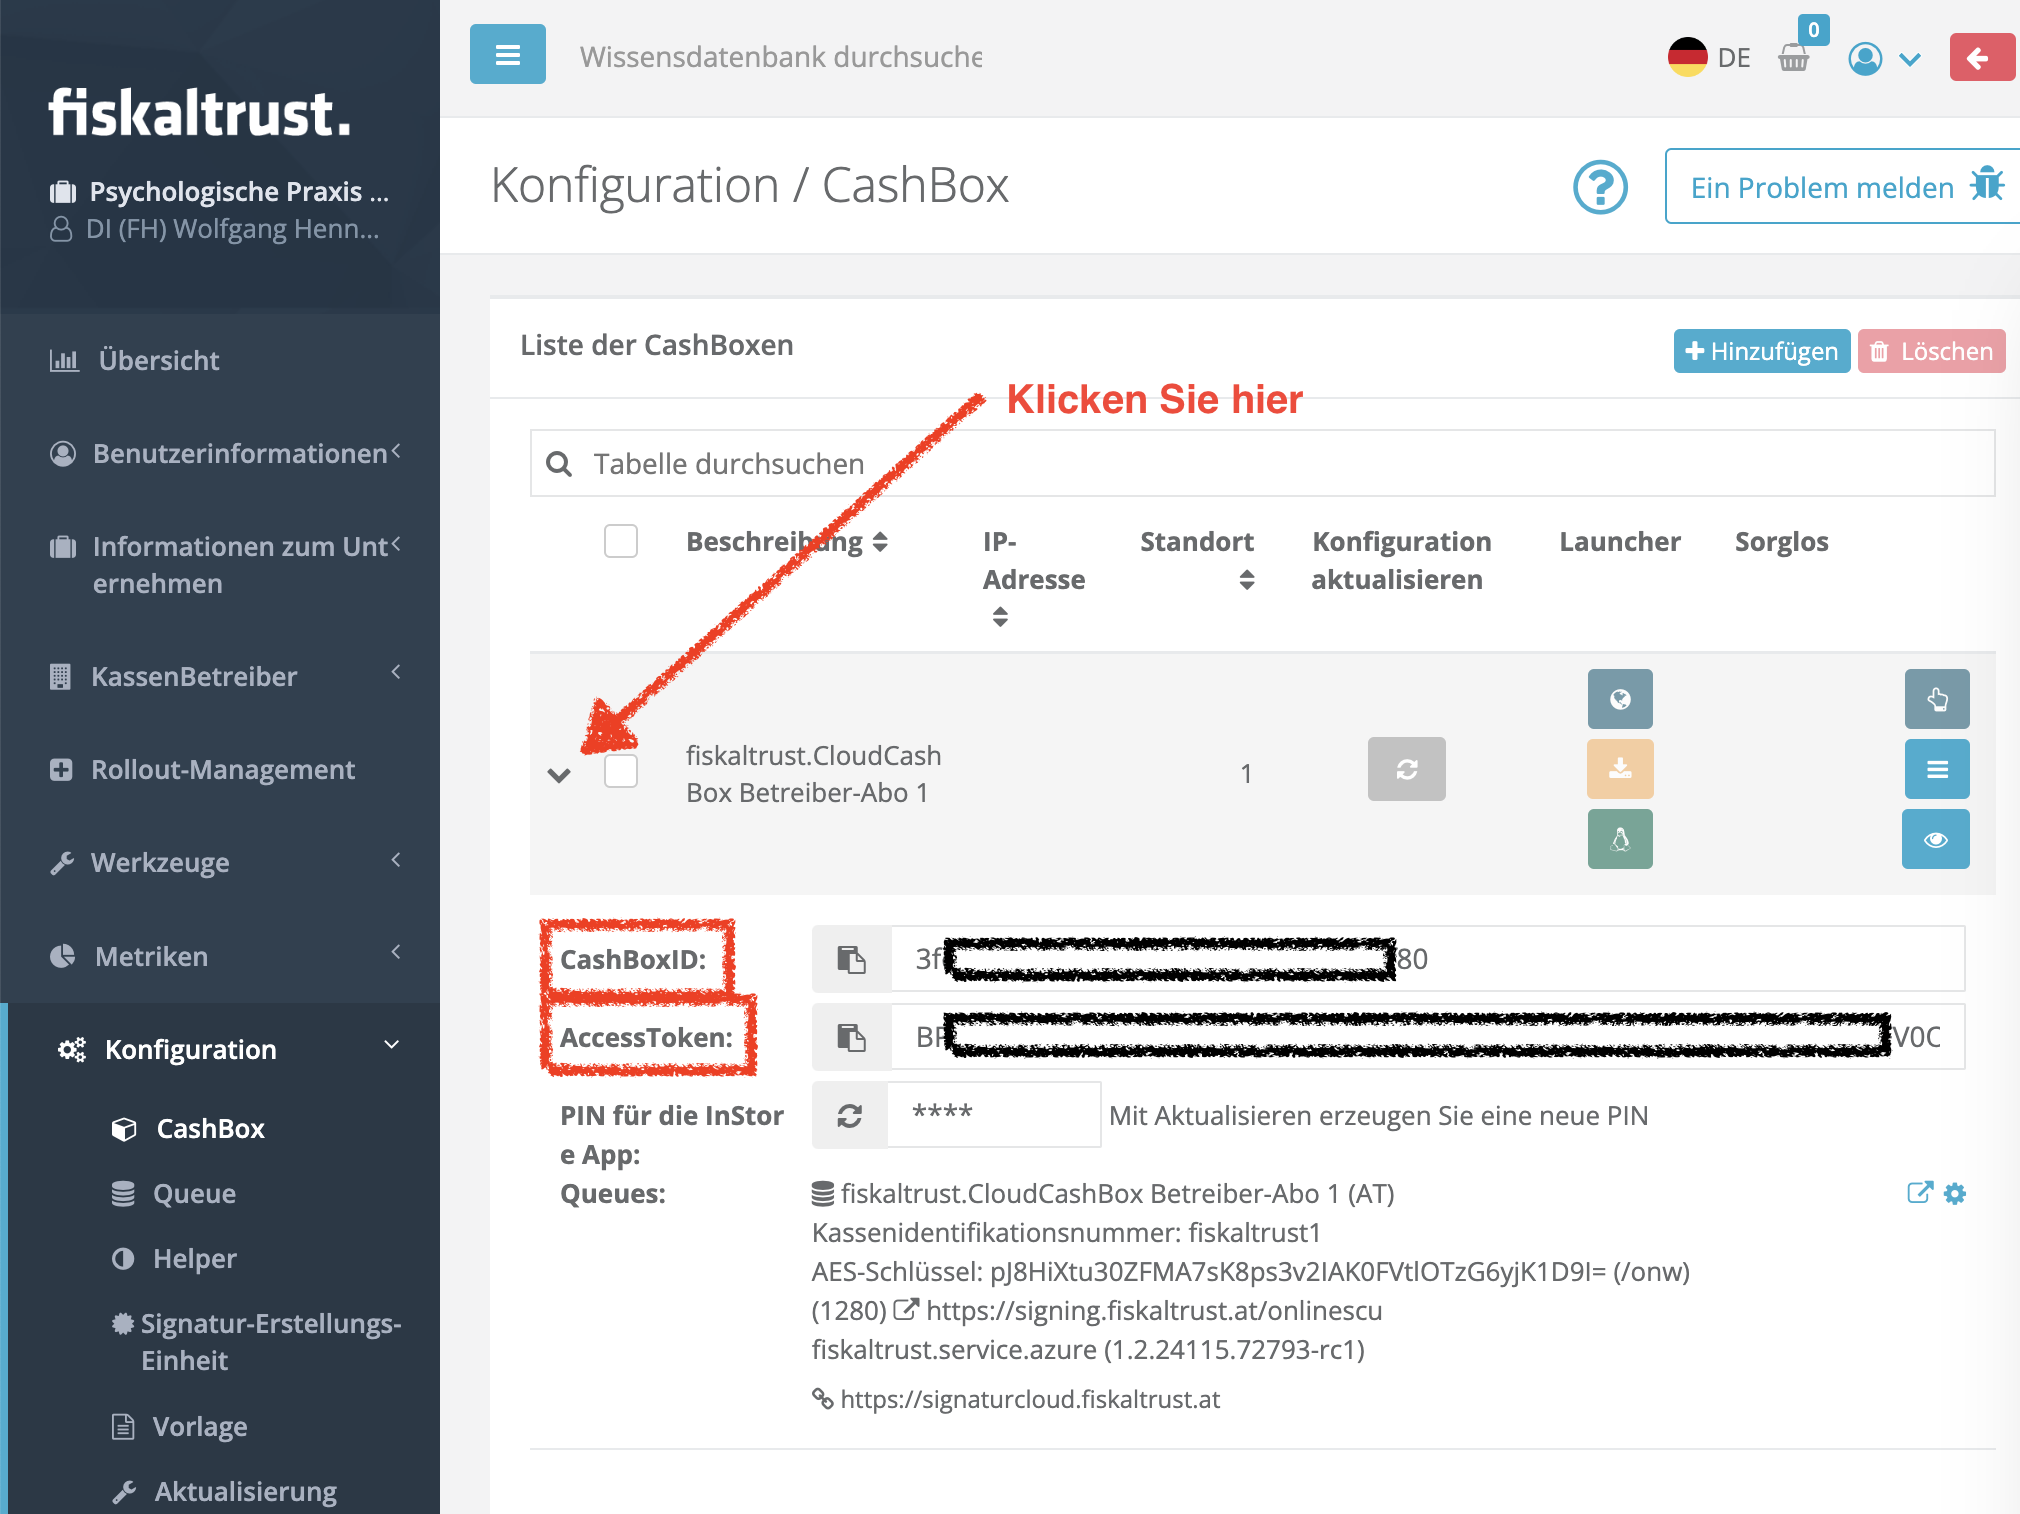Viewport: 2020px width, 1514px height.
Task: Click the refresh configuration button
Action: point(1407,769)
